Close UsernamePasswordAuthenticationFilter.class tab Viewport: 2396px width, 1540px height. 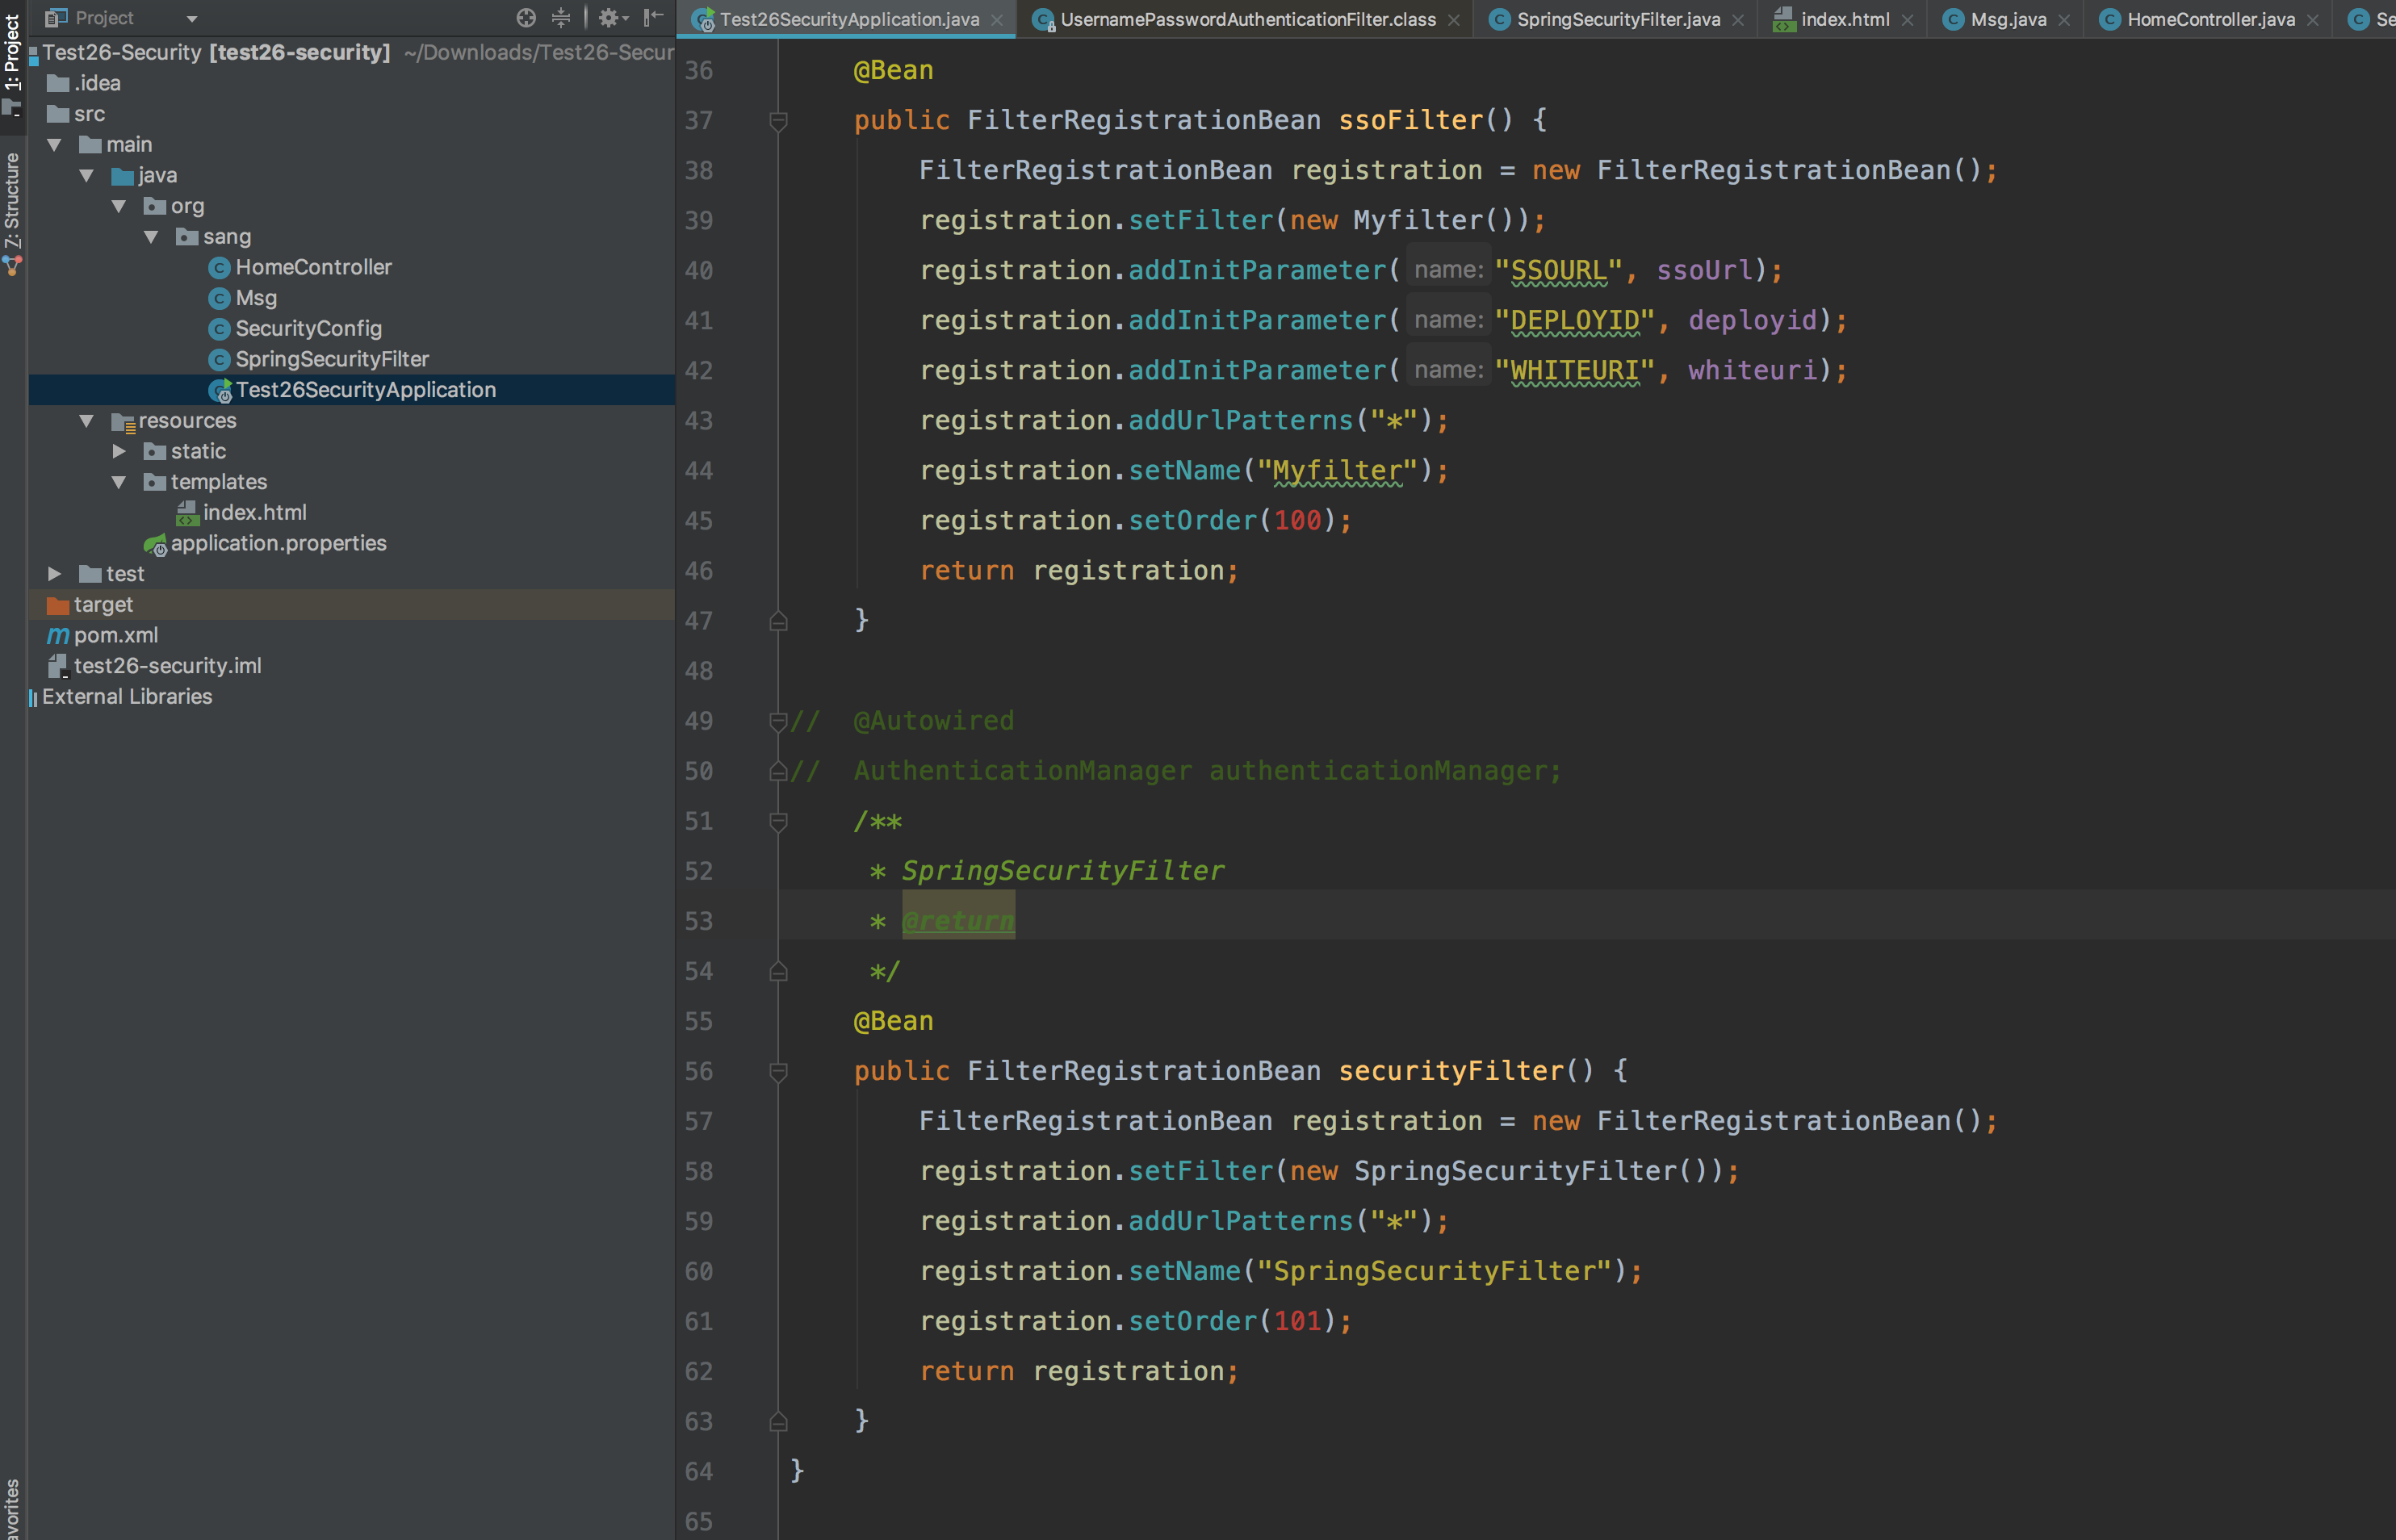(x=1453, y=20)
